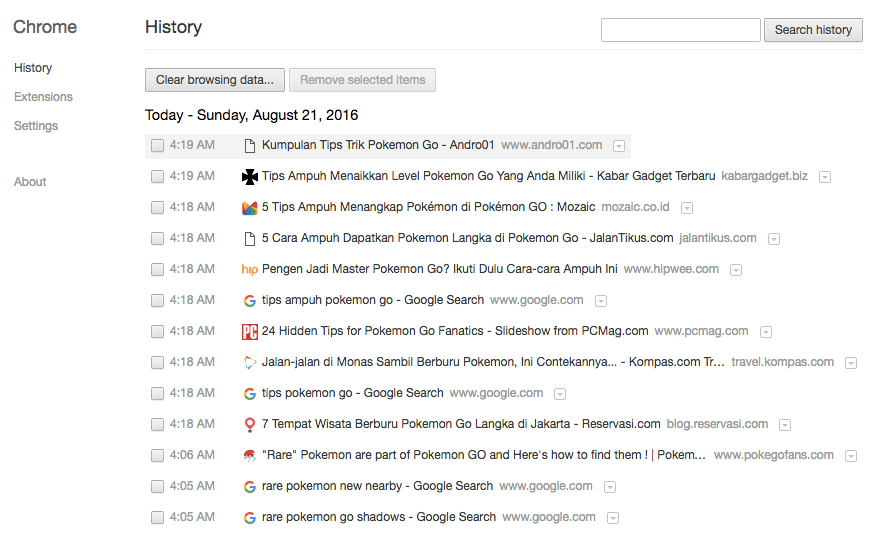Click the Mozaic site favicon
The height and width of the screenshot is (536, 895).
pyautogui.click(x=250, y=208)
